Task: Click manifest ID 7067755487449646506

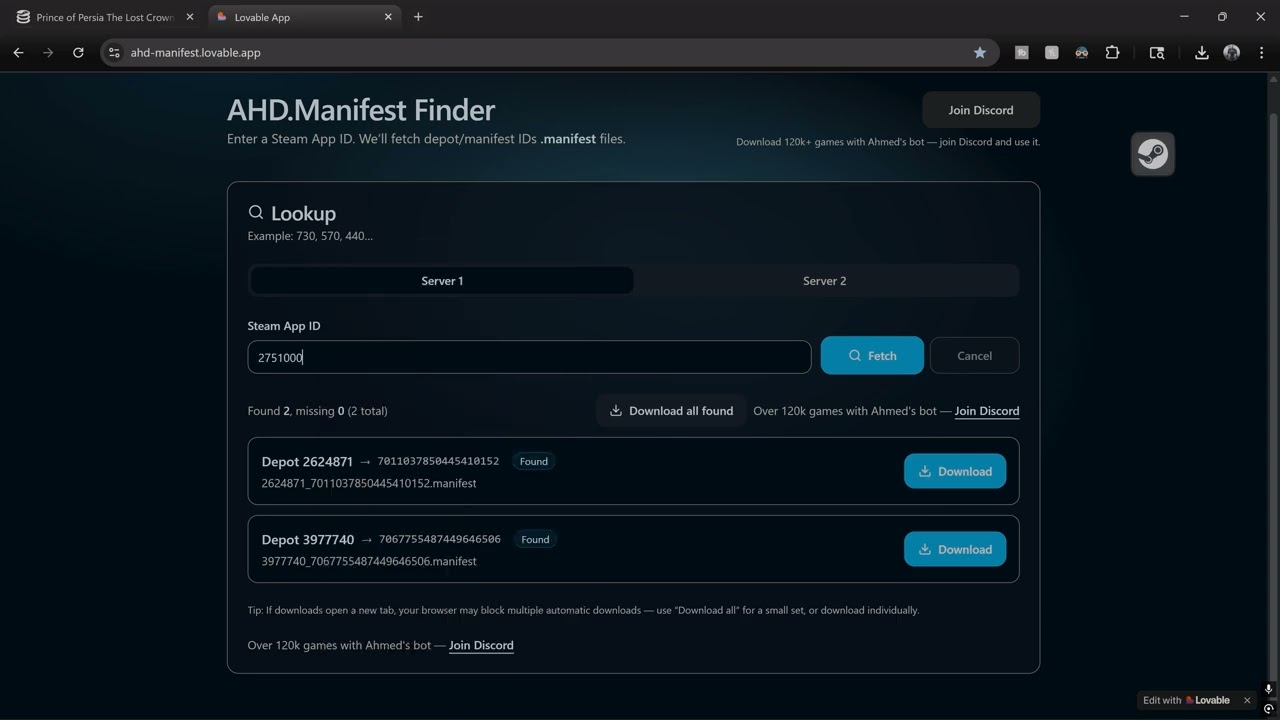Action: (440, 540)
